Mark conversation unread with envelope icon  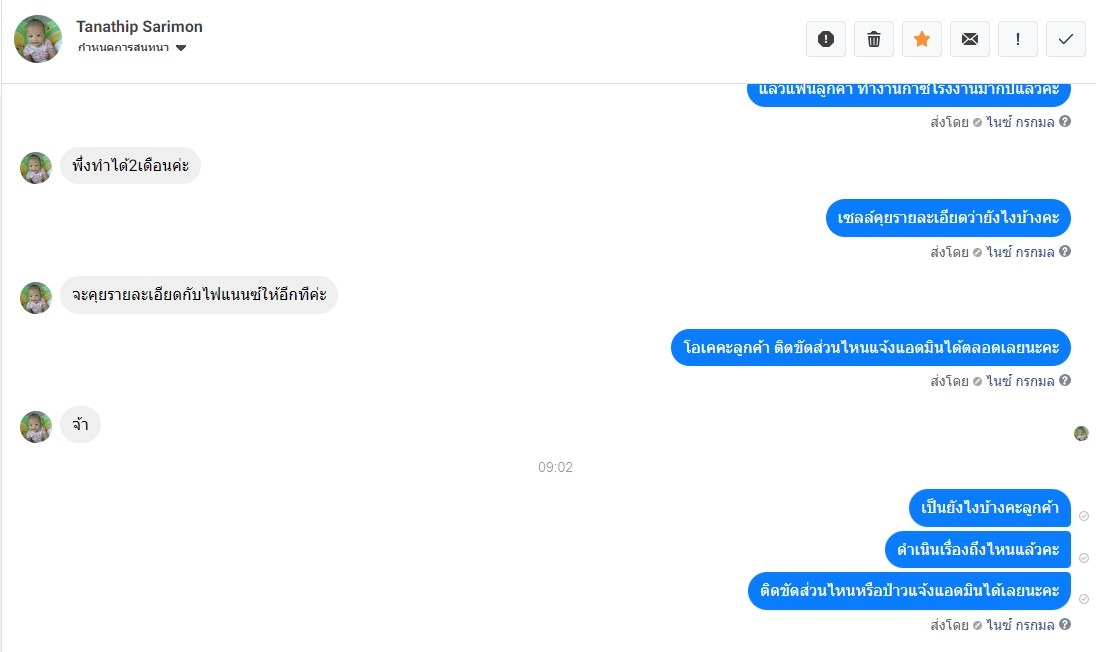click(969, 39)
